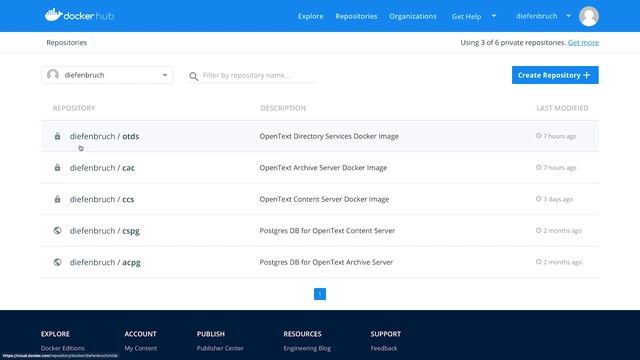The height and width of the screenshot is (360, 640).
Task: Click globe icon for diefenbruch / cspg
Action: pos(58,231)
